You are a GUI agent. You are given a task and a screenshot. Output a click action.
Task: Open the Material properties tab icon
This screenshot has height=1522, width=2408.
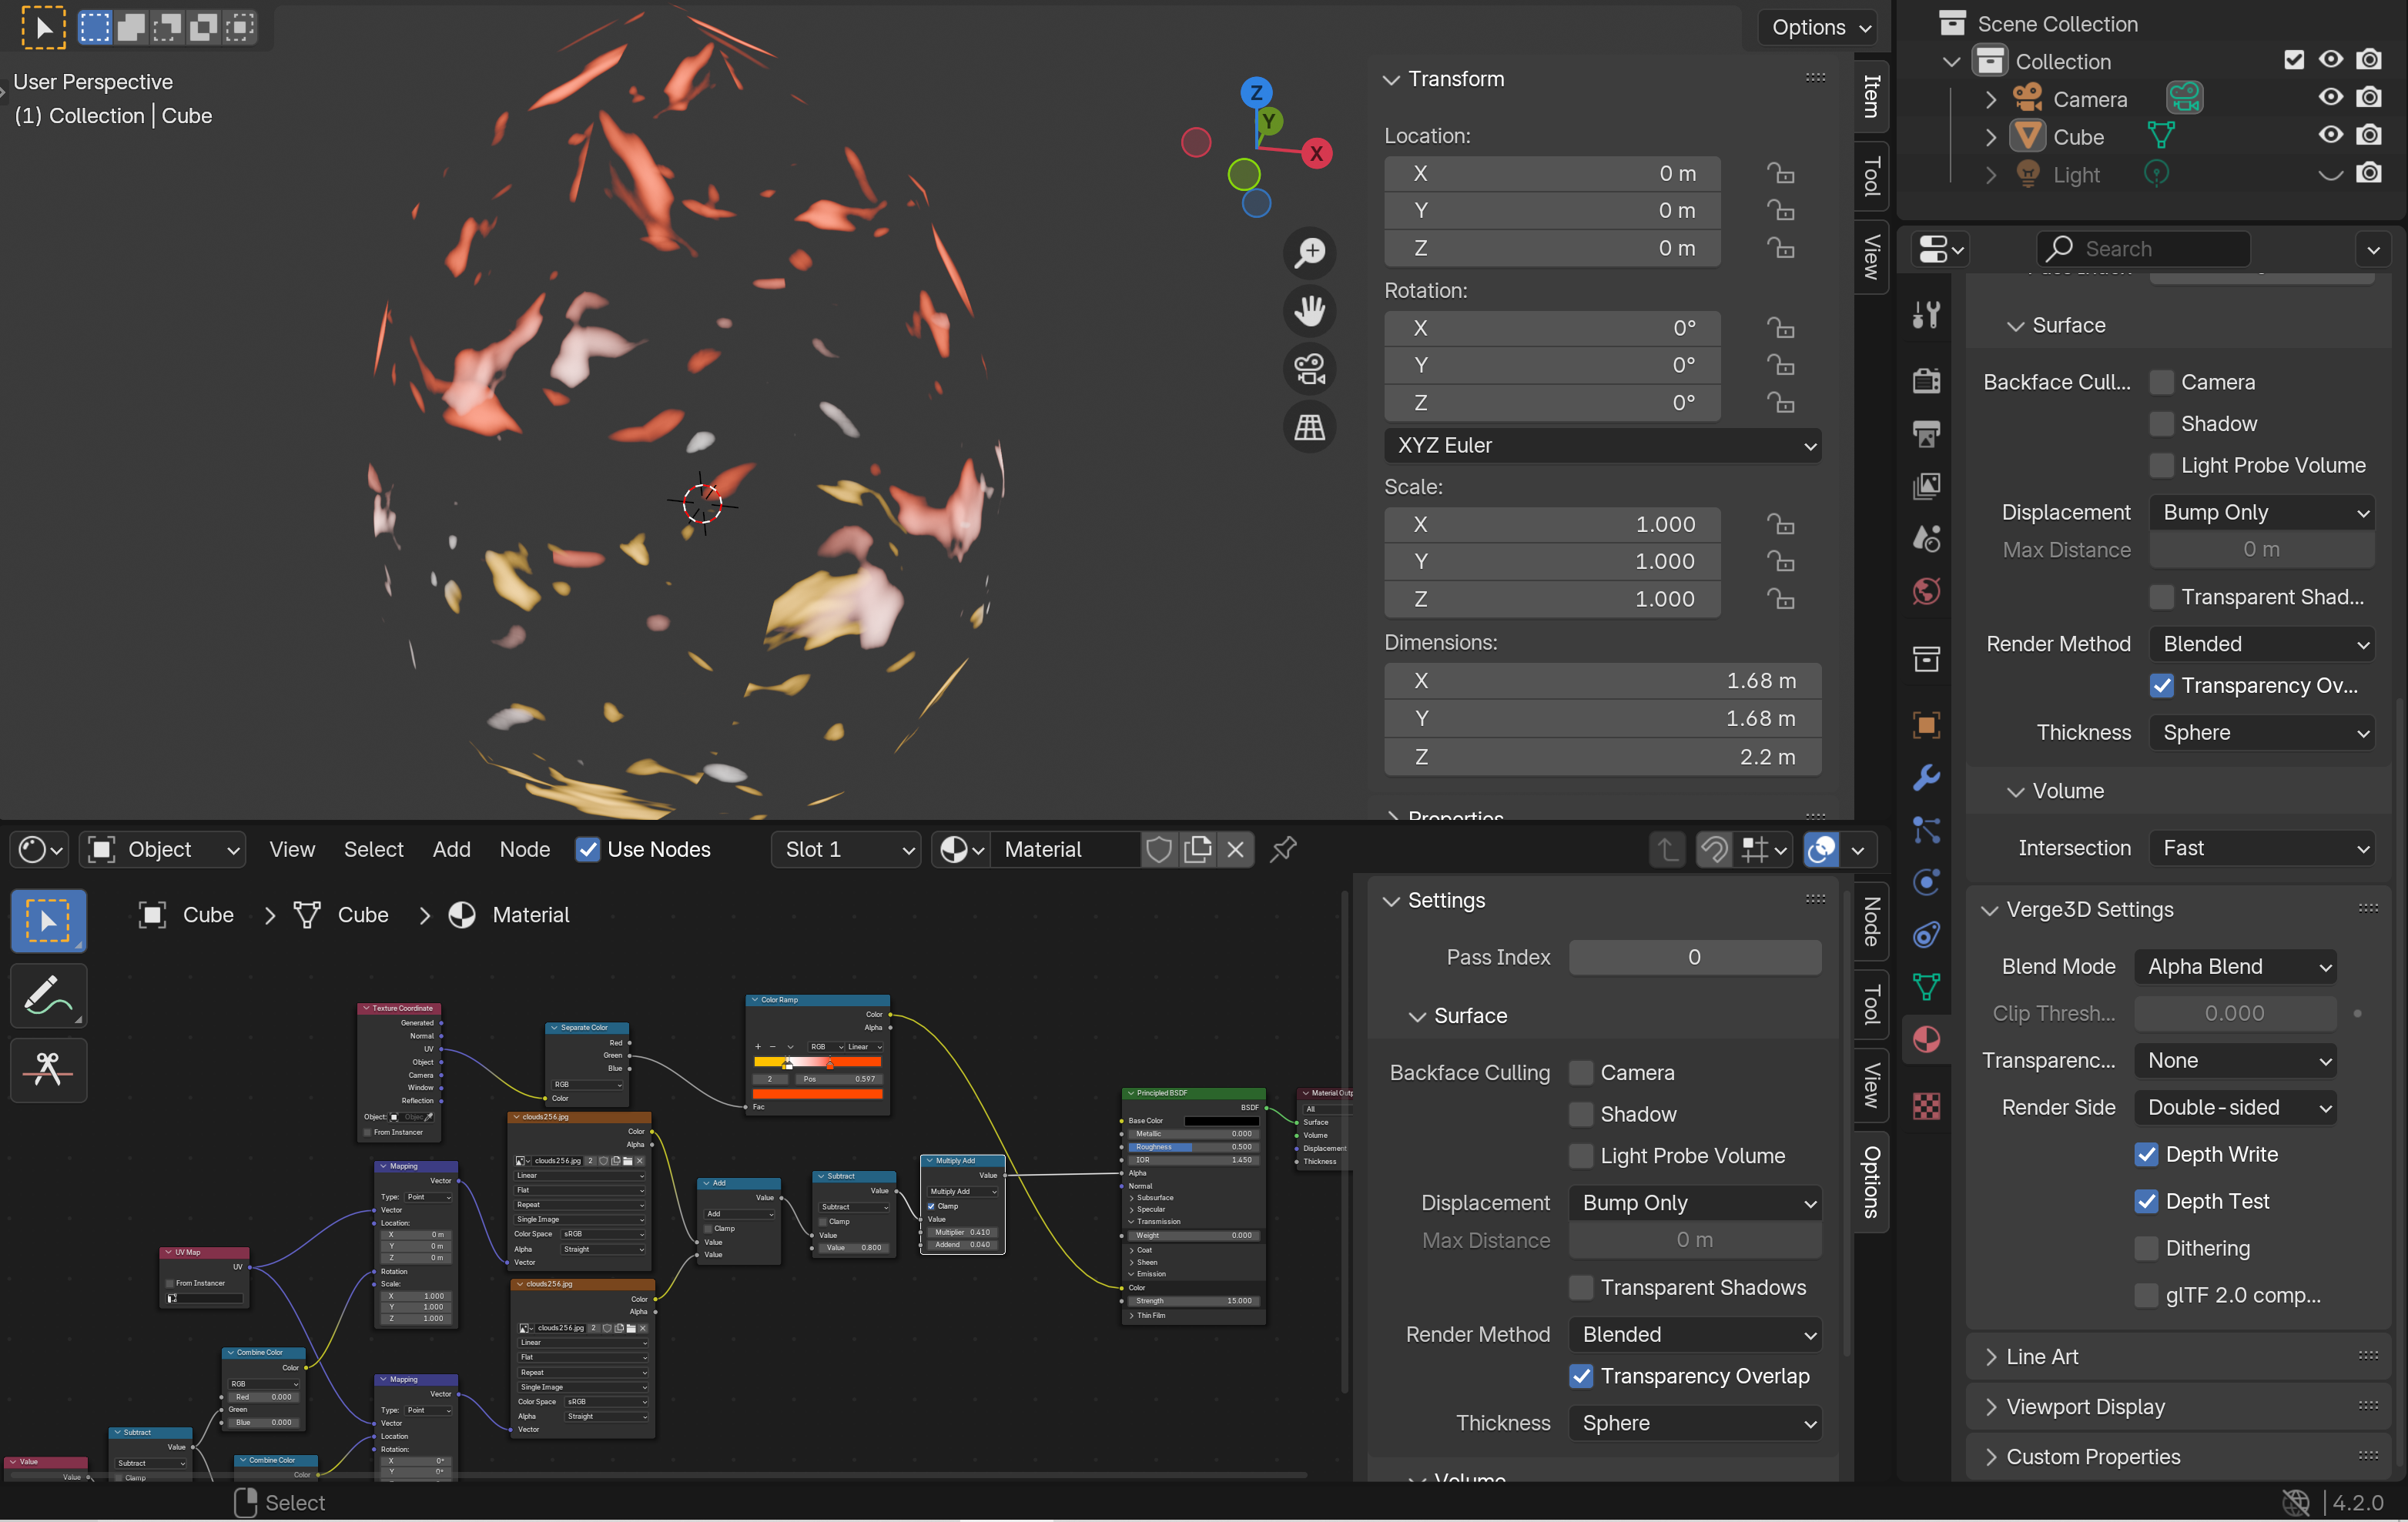click(1926, 1040)
